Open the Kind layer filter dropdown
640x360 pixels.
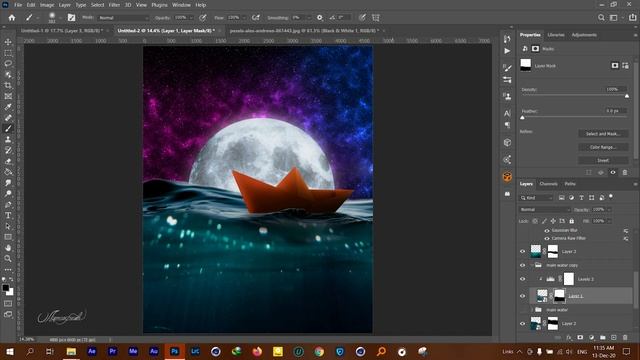(537, 198)
